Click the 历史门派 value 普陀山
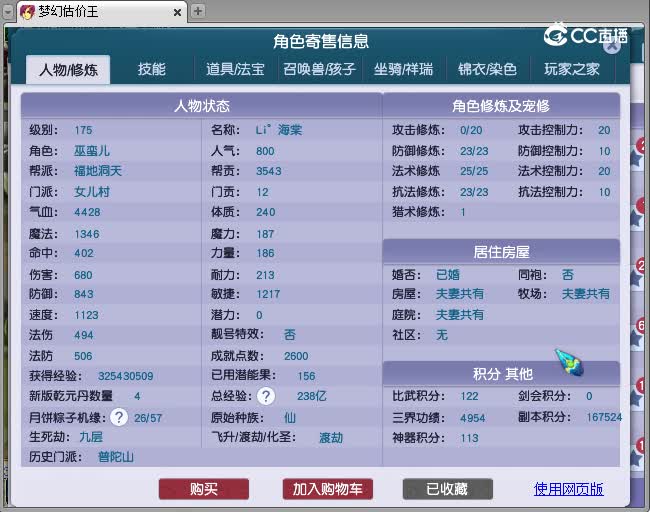The width and height of the screenshot is (650, 512). pos(116,457)
